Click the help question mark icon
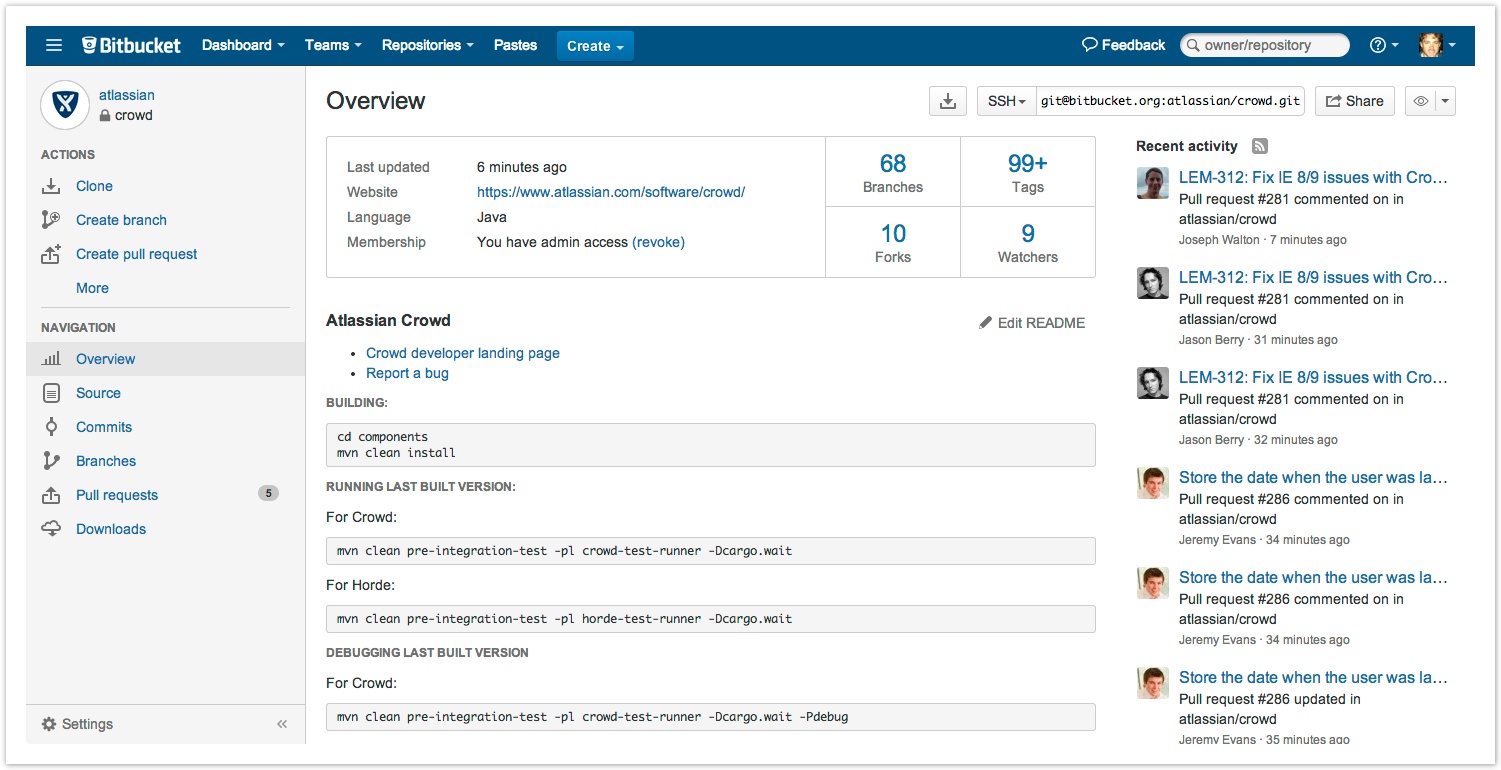Viewport: 1501px width, 770px height. coord(1378,45)
